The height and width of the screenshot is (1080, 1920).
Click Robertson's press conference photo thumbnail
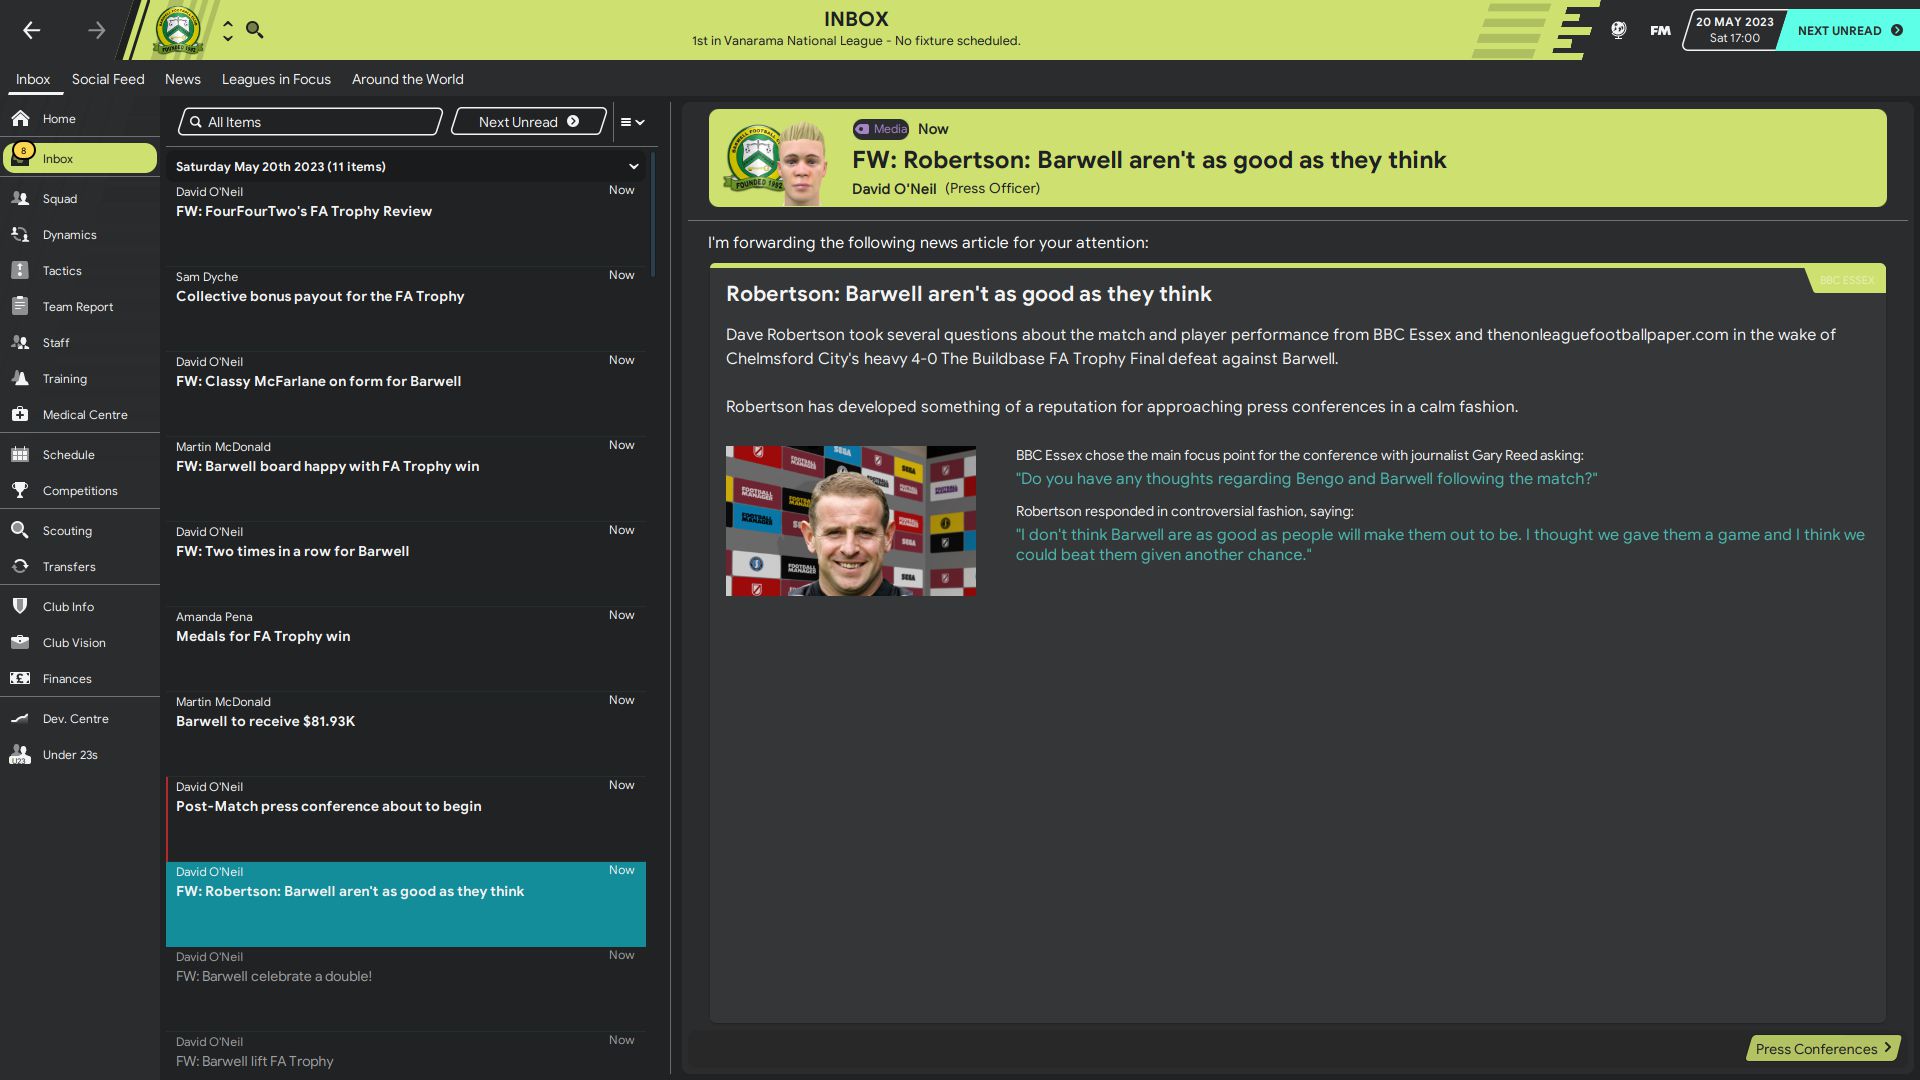pyautogui.click(x=851, y=521)
